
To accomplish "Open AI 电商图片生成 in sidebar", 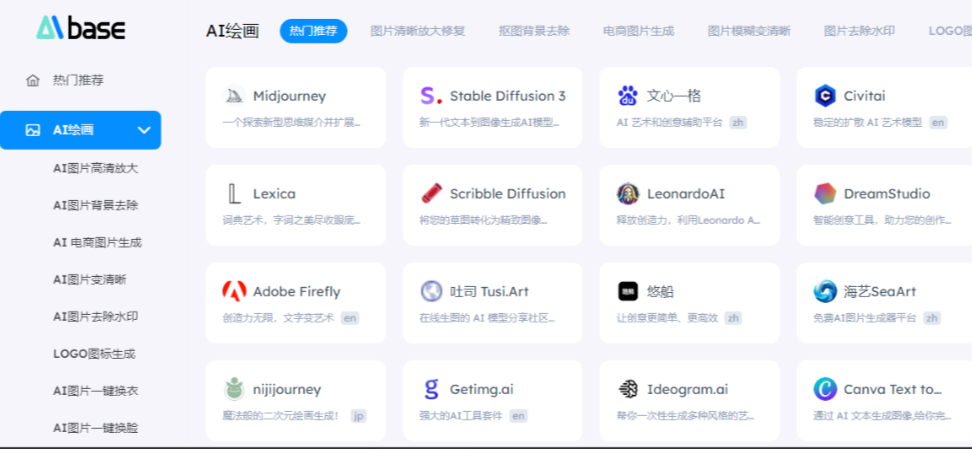I will coord(97,242).
